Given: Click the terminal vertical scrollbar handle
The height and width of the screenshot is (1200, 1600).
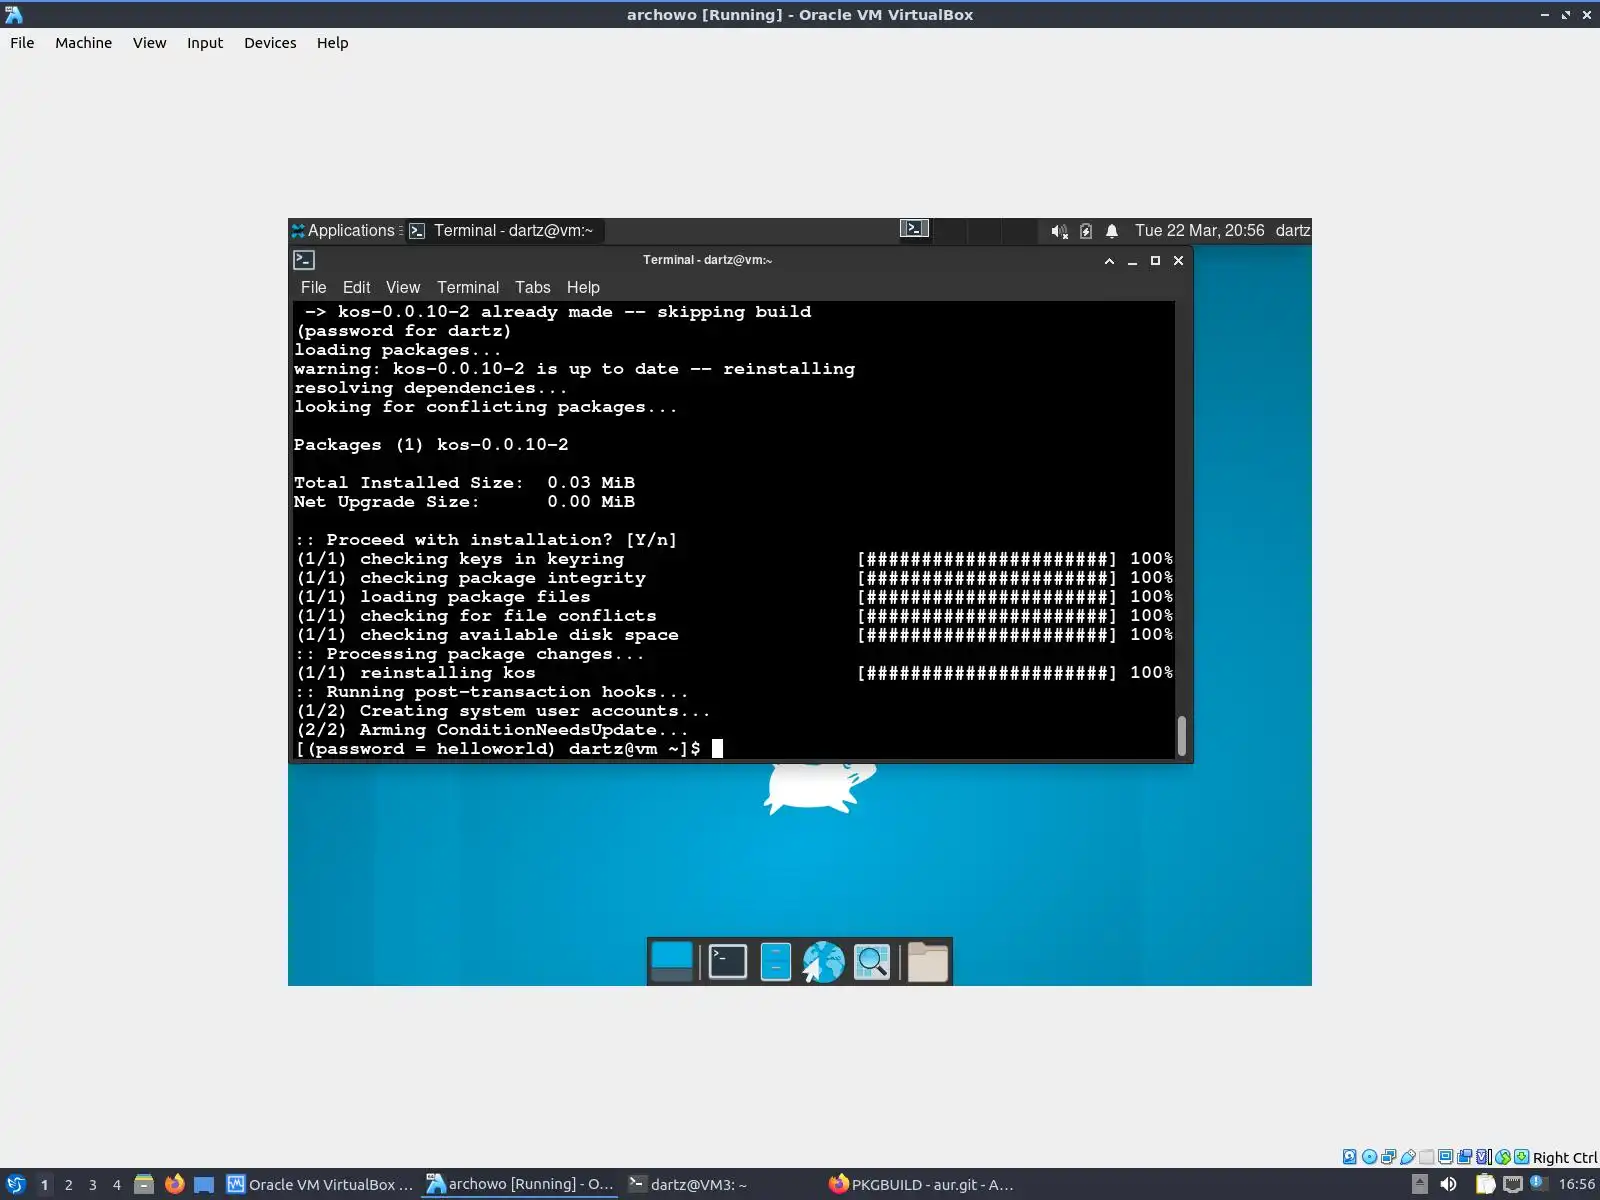Looking at the screenshot, I should click(1182, 736).
